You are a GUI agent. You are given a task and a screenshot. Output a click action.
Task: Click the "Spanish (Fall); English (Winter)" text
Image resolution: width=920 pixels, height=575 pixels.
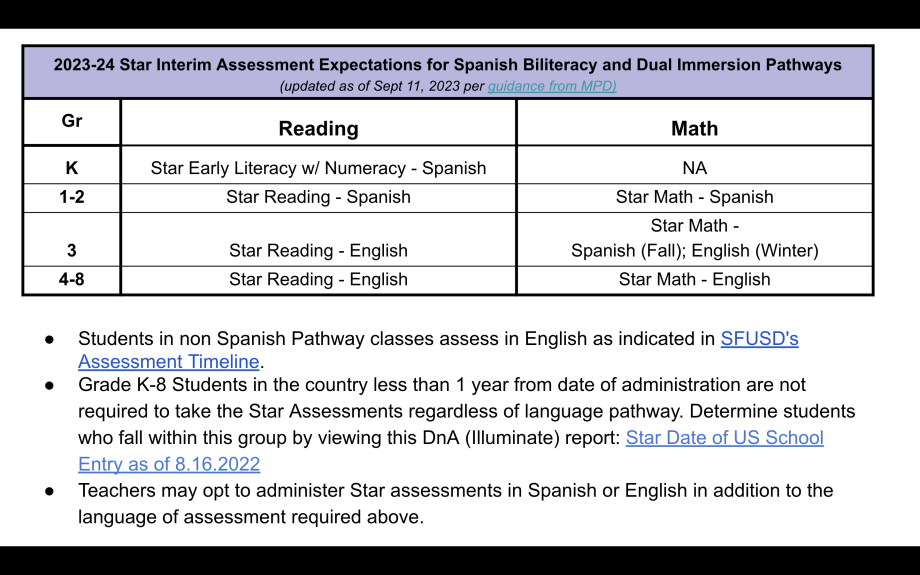point(694,251)
